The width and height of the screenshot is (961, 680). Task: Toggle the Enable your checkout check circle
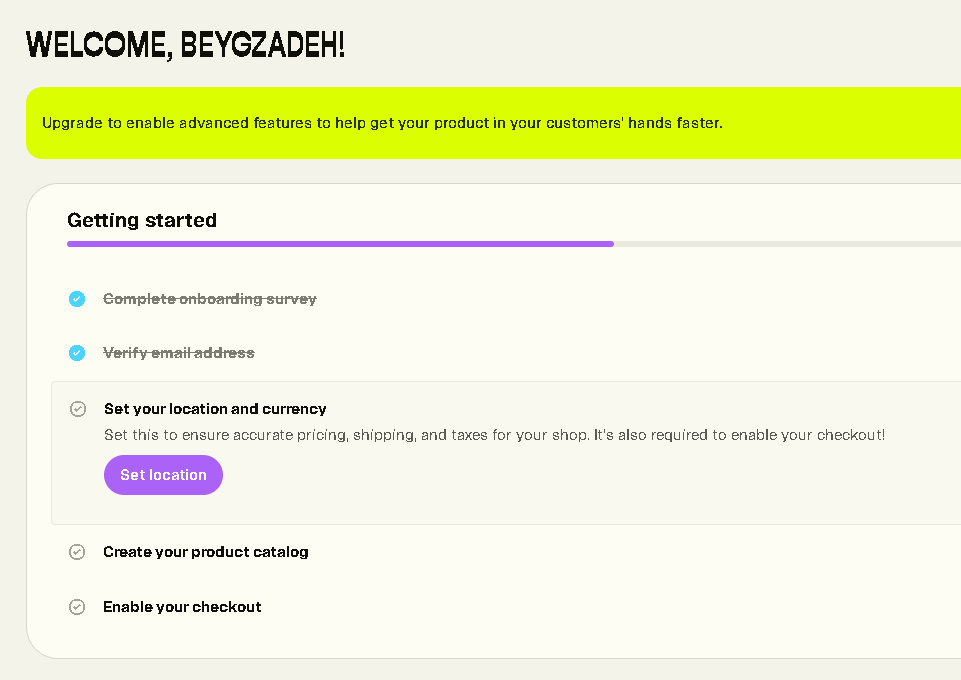(x=77, y=607)
